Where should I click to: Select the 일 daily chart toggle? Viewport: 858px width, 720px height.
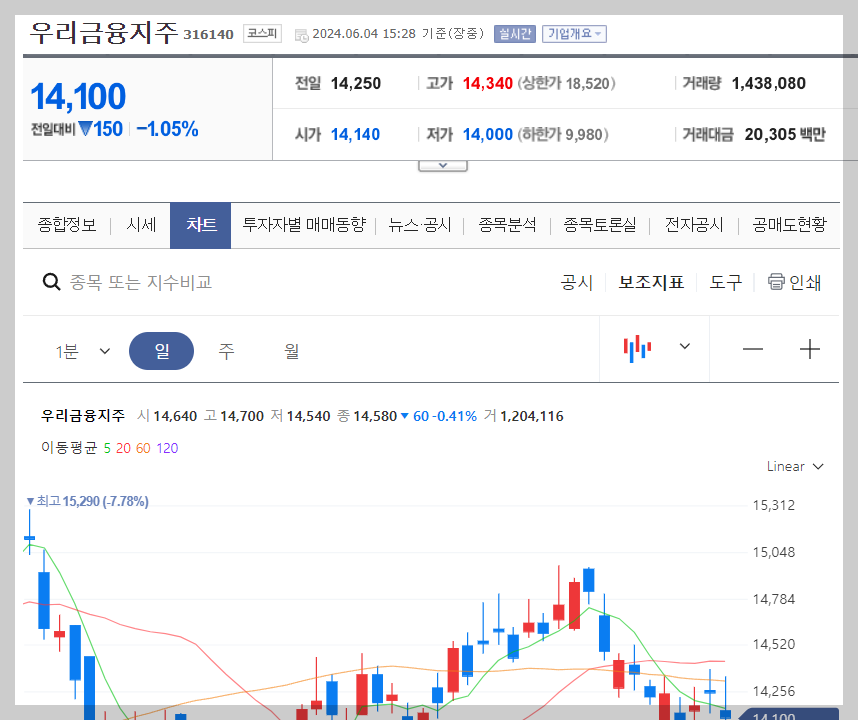(x=161, y=351)
